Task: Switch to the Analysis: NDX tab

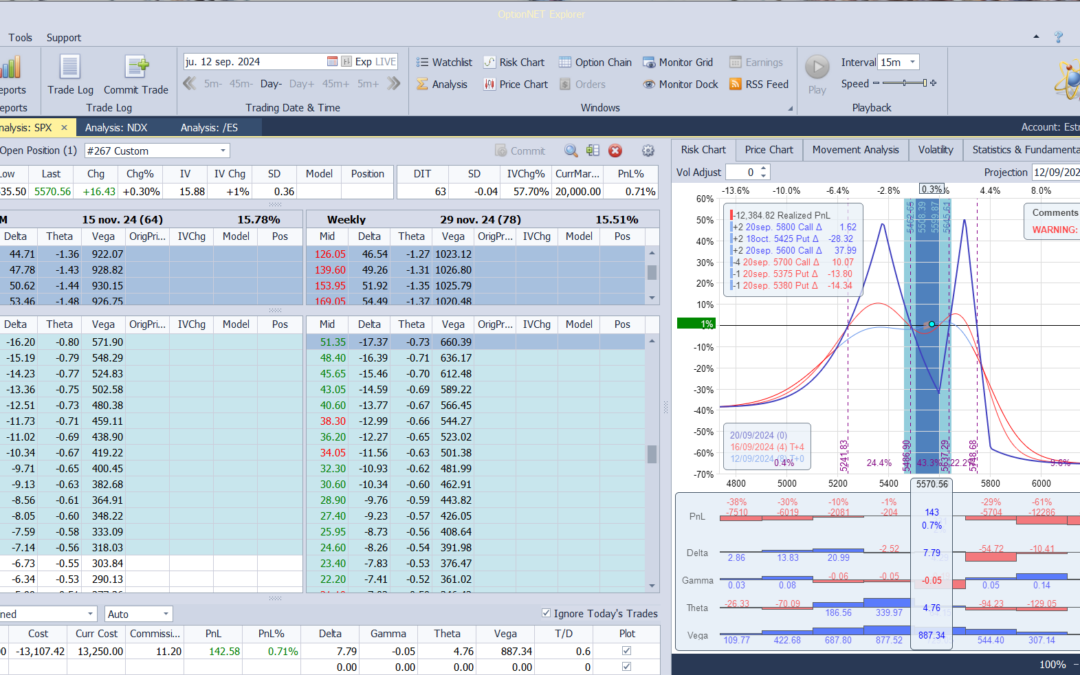Action: pyautogui.click(x=117, y=127)
